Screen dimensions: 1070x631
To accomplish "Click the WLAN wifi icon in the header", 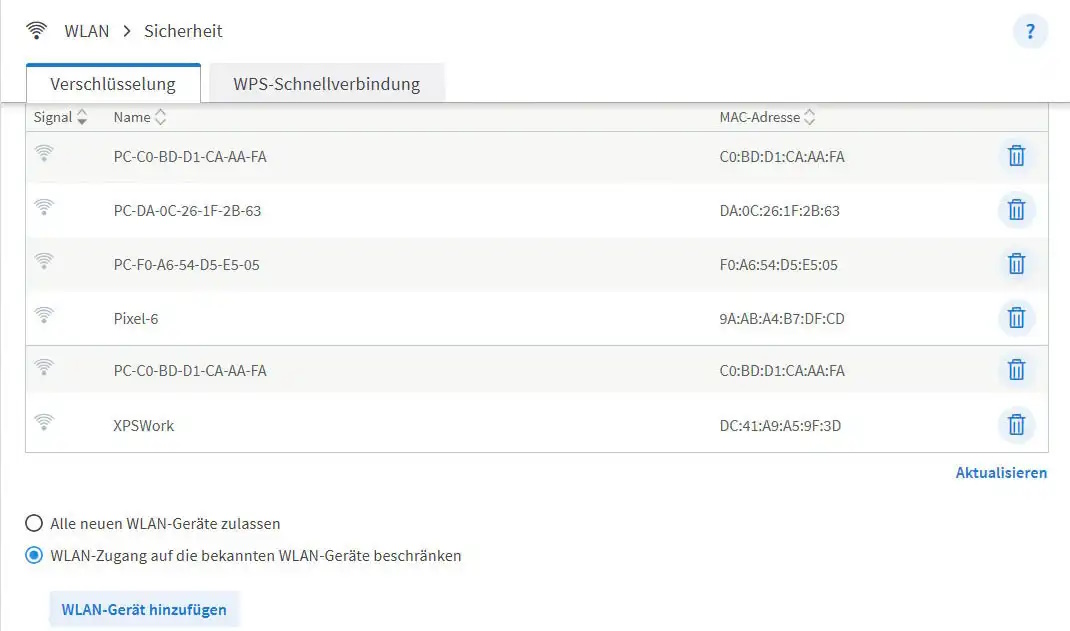I will click(x=37, y=31).
